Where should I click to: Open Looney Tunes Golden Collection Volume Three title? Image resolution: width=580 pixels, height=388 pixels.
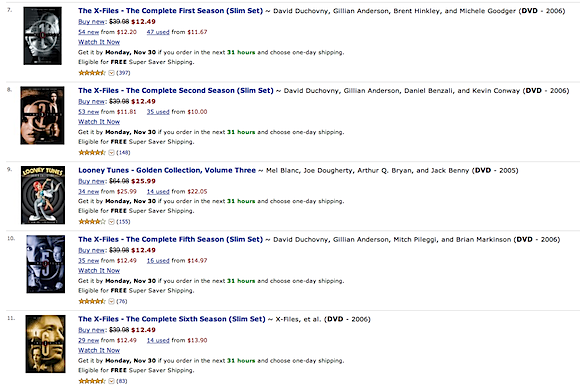(167, 170)
